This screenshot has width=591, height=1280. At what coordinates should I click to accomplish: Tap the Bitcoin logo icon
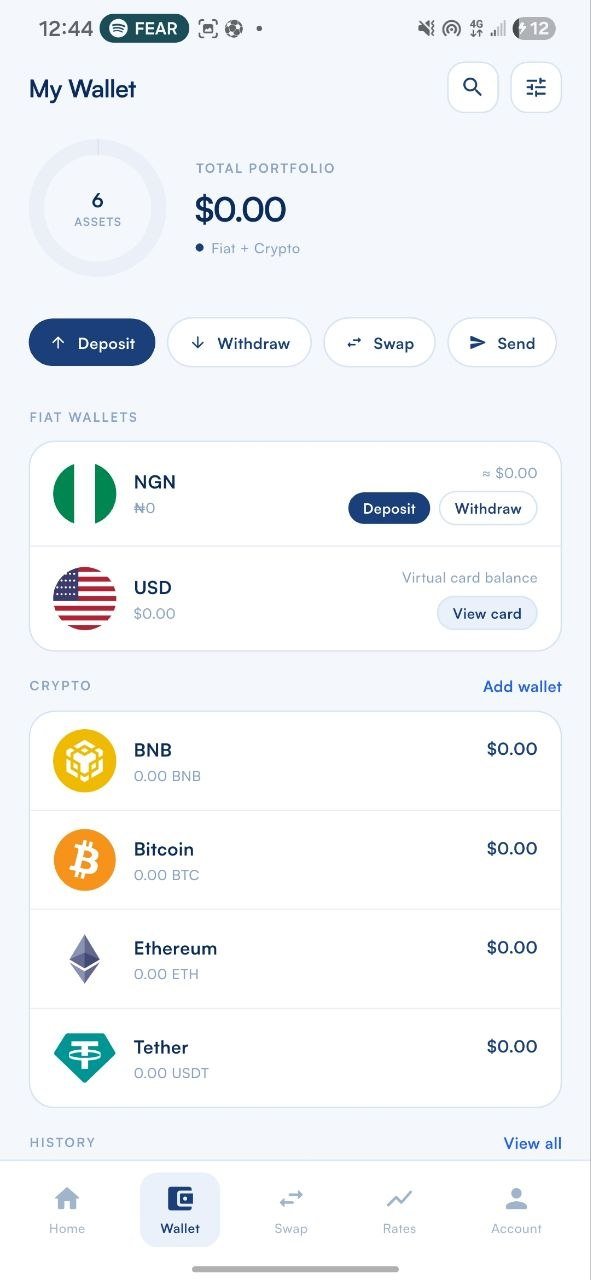point(84,859)
